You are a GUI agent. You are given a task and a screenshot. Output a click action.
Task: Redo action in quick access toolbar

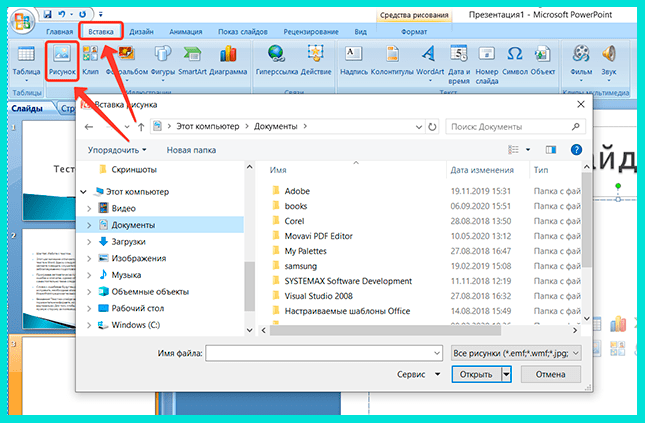click(x=82, y=14)
